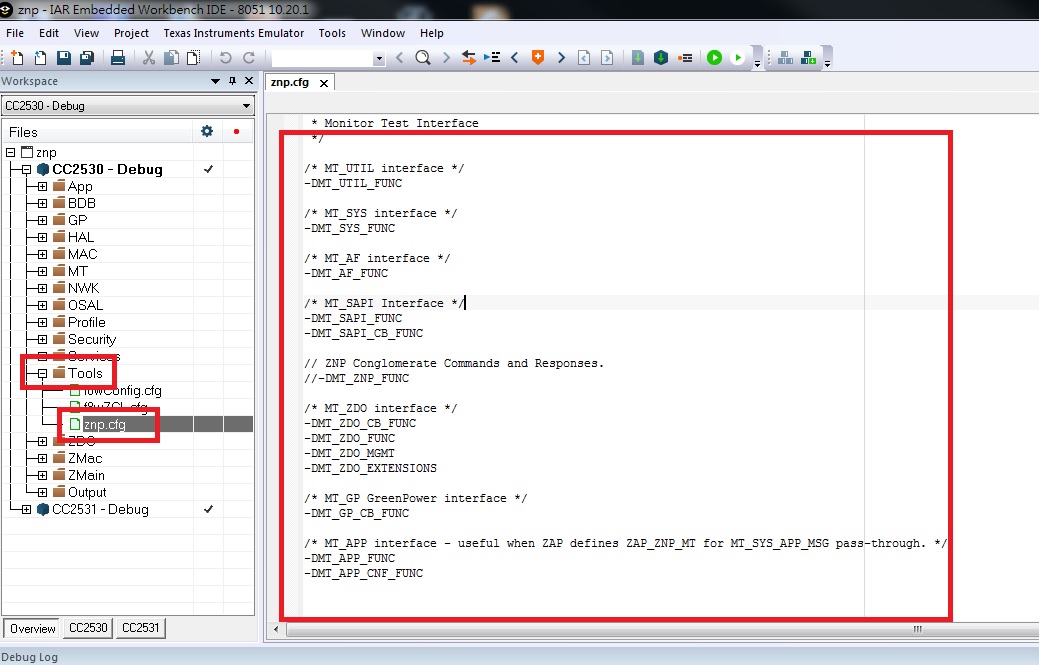The height and width of the screenshot is (665, 1039).
Task: Open the Edit menu
Action: pyautogui.click(x=48, y=33)
